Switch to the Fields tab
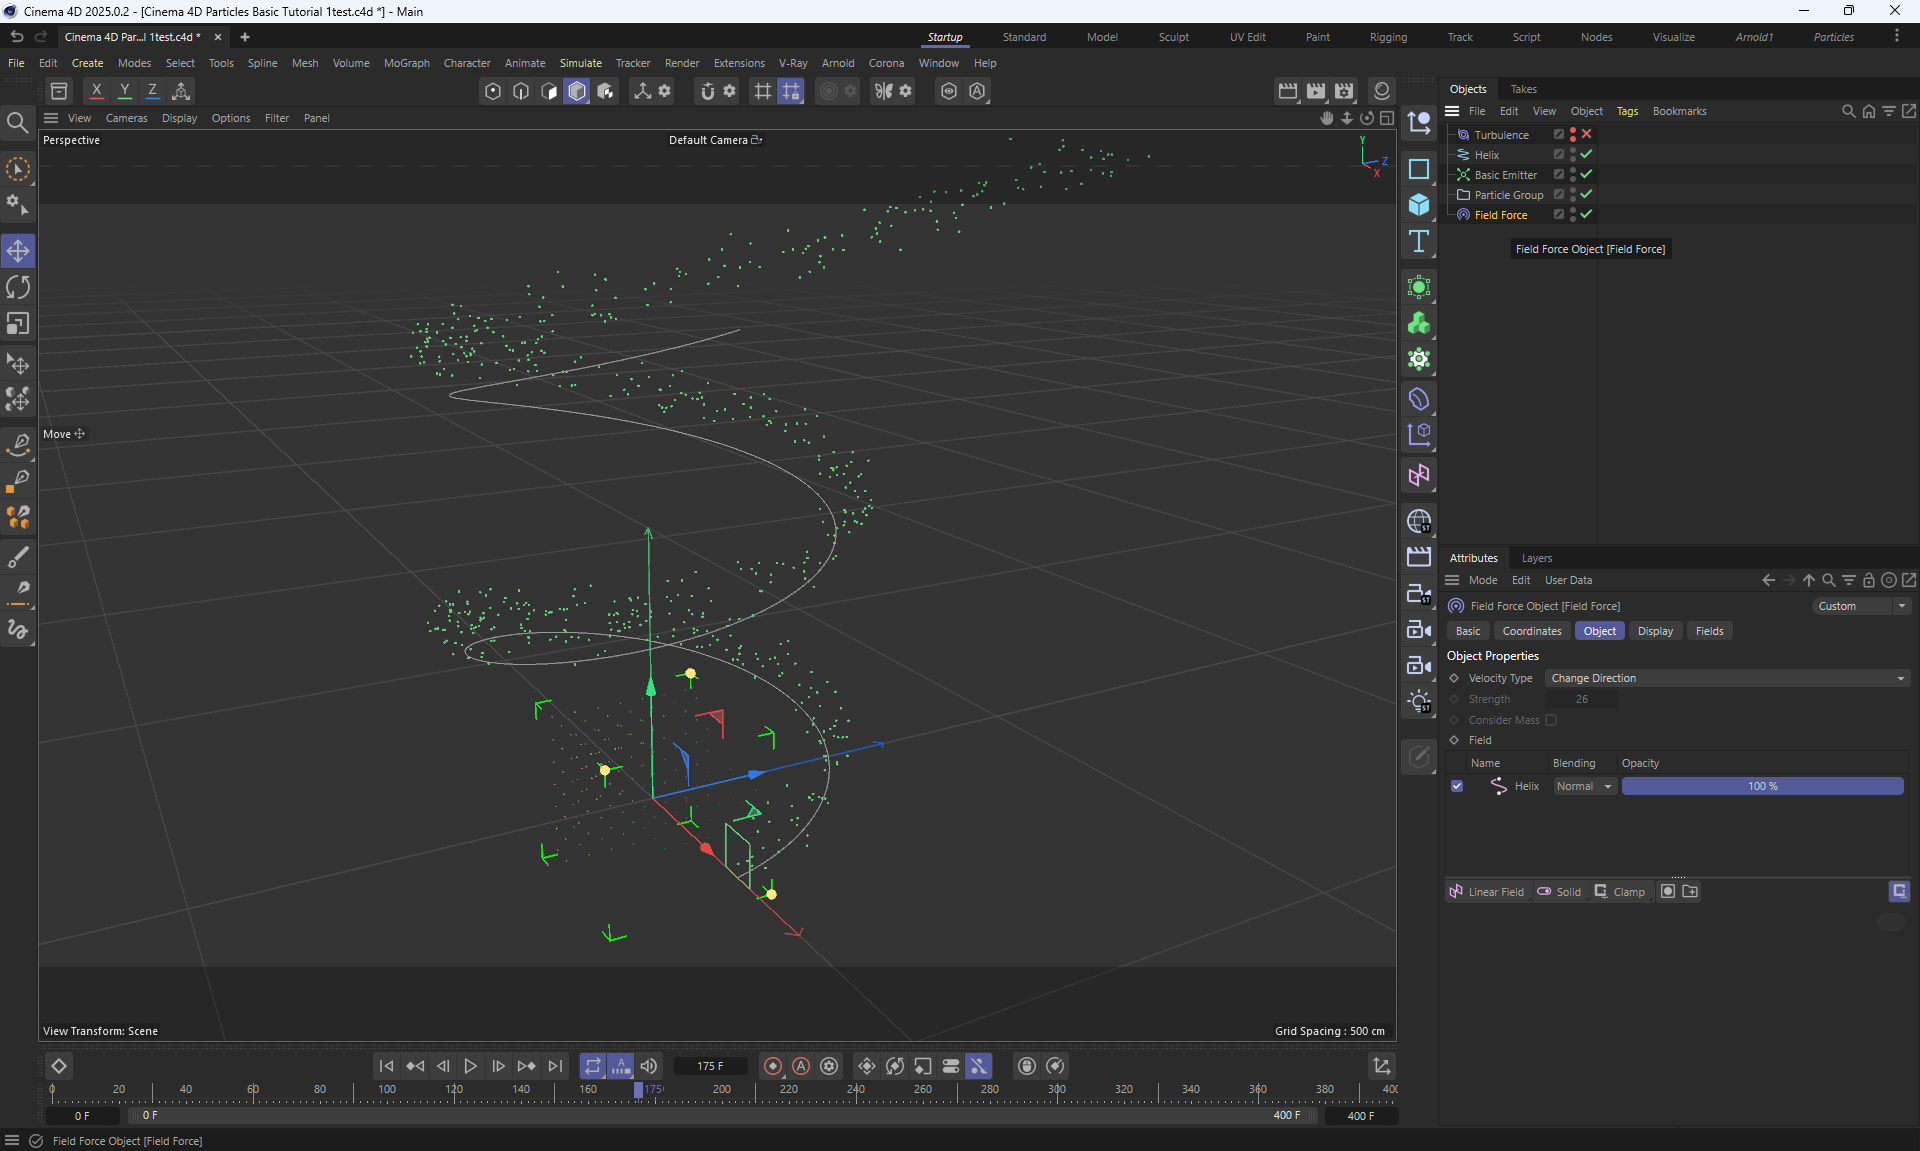Image resolution: width=1920 pixels, height=1151 pixels. coord(1709,631)
